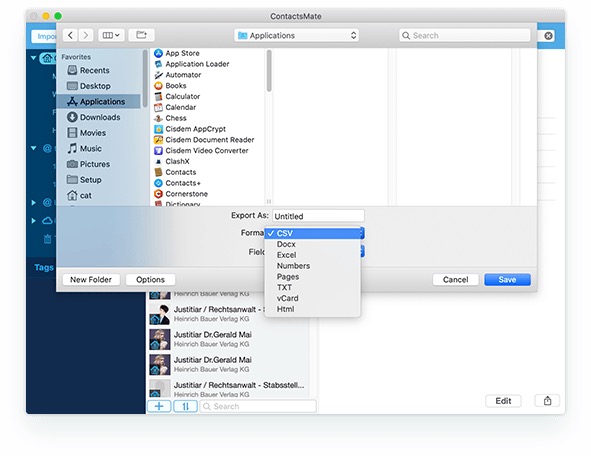Click the Export As name field
Screen dimensions: 591x456
pyautogui.click(x=318, y=216)
